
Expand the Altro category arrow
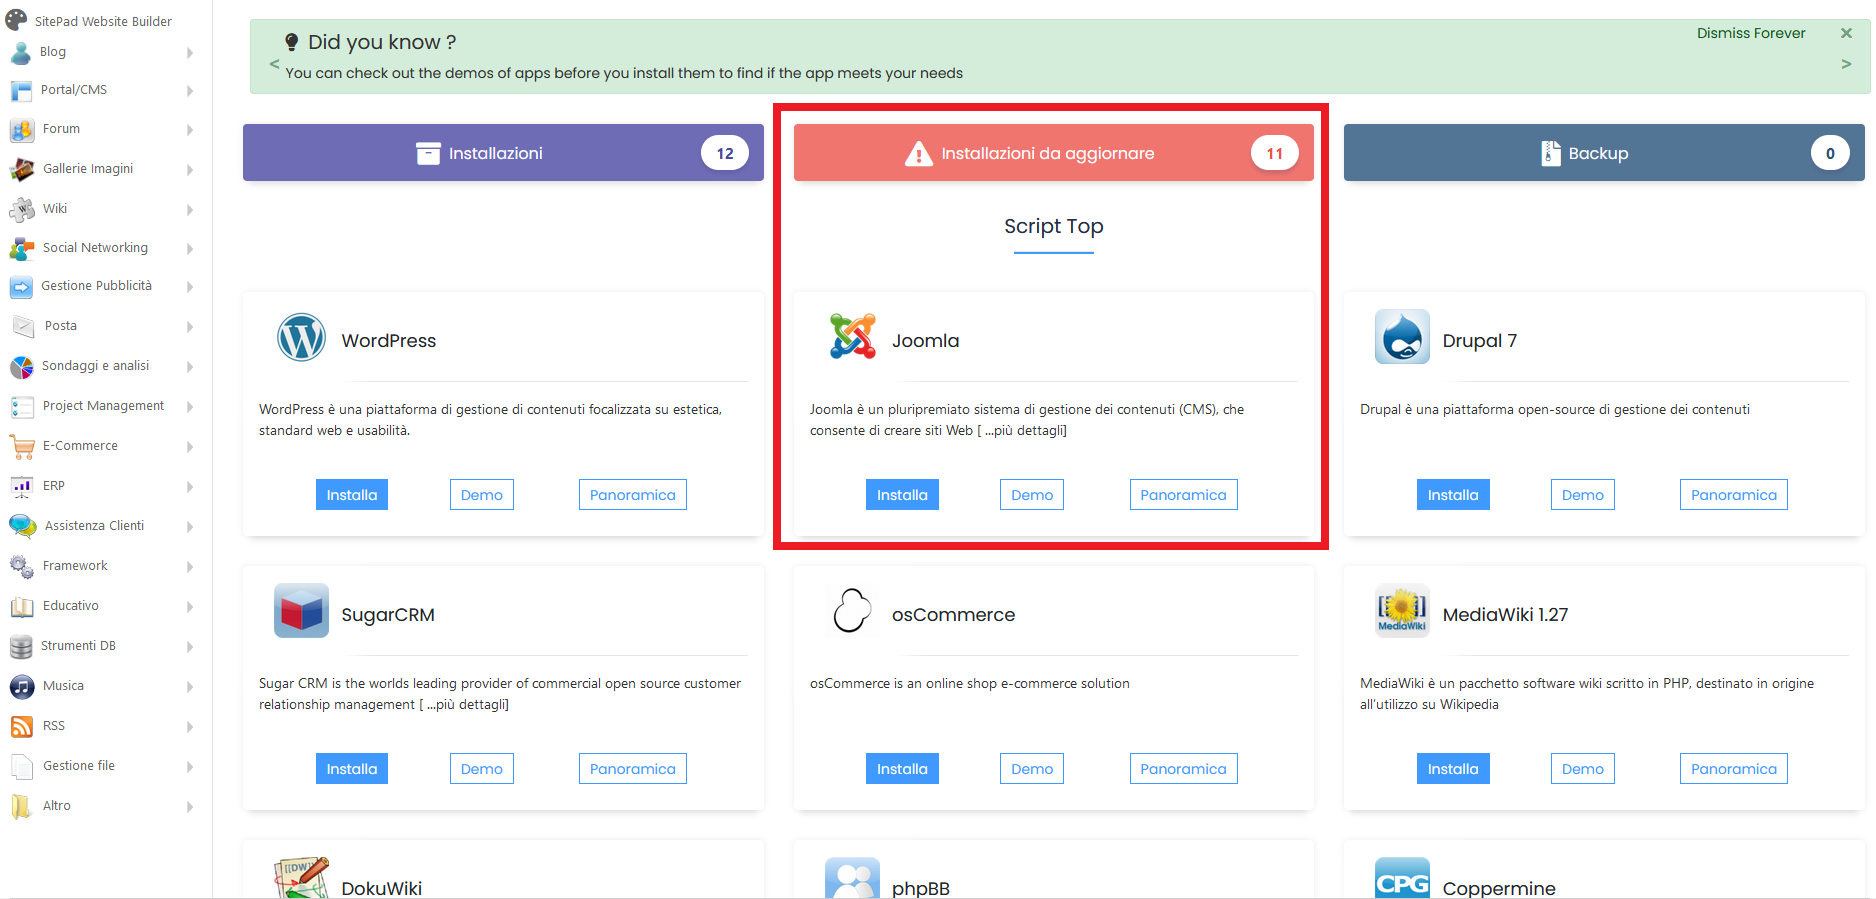[190, 807]
